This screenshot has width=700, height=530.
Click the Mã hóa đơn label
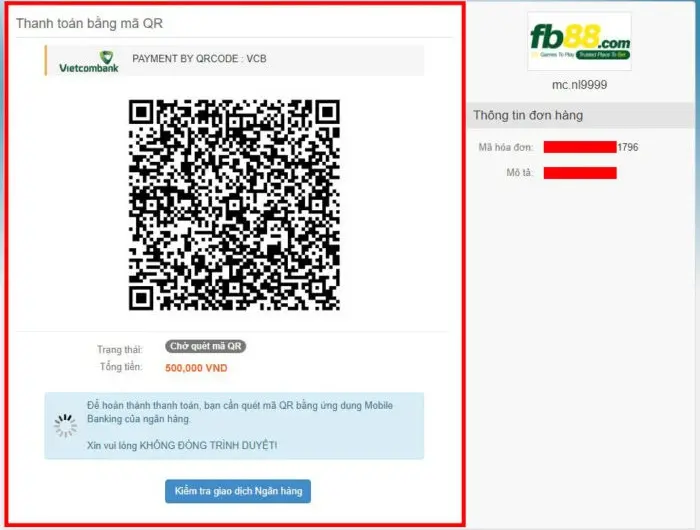506,147
